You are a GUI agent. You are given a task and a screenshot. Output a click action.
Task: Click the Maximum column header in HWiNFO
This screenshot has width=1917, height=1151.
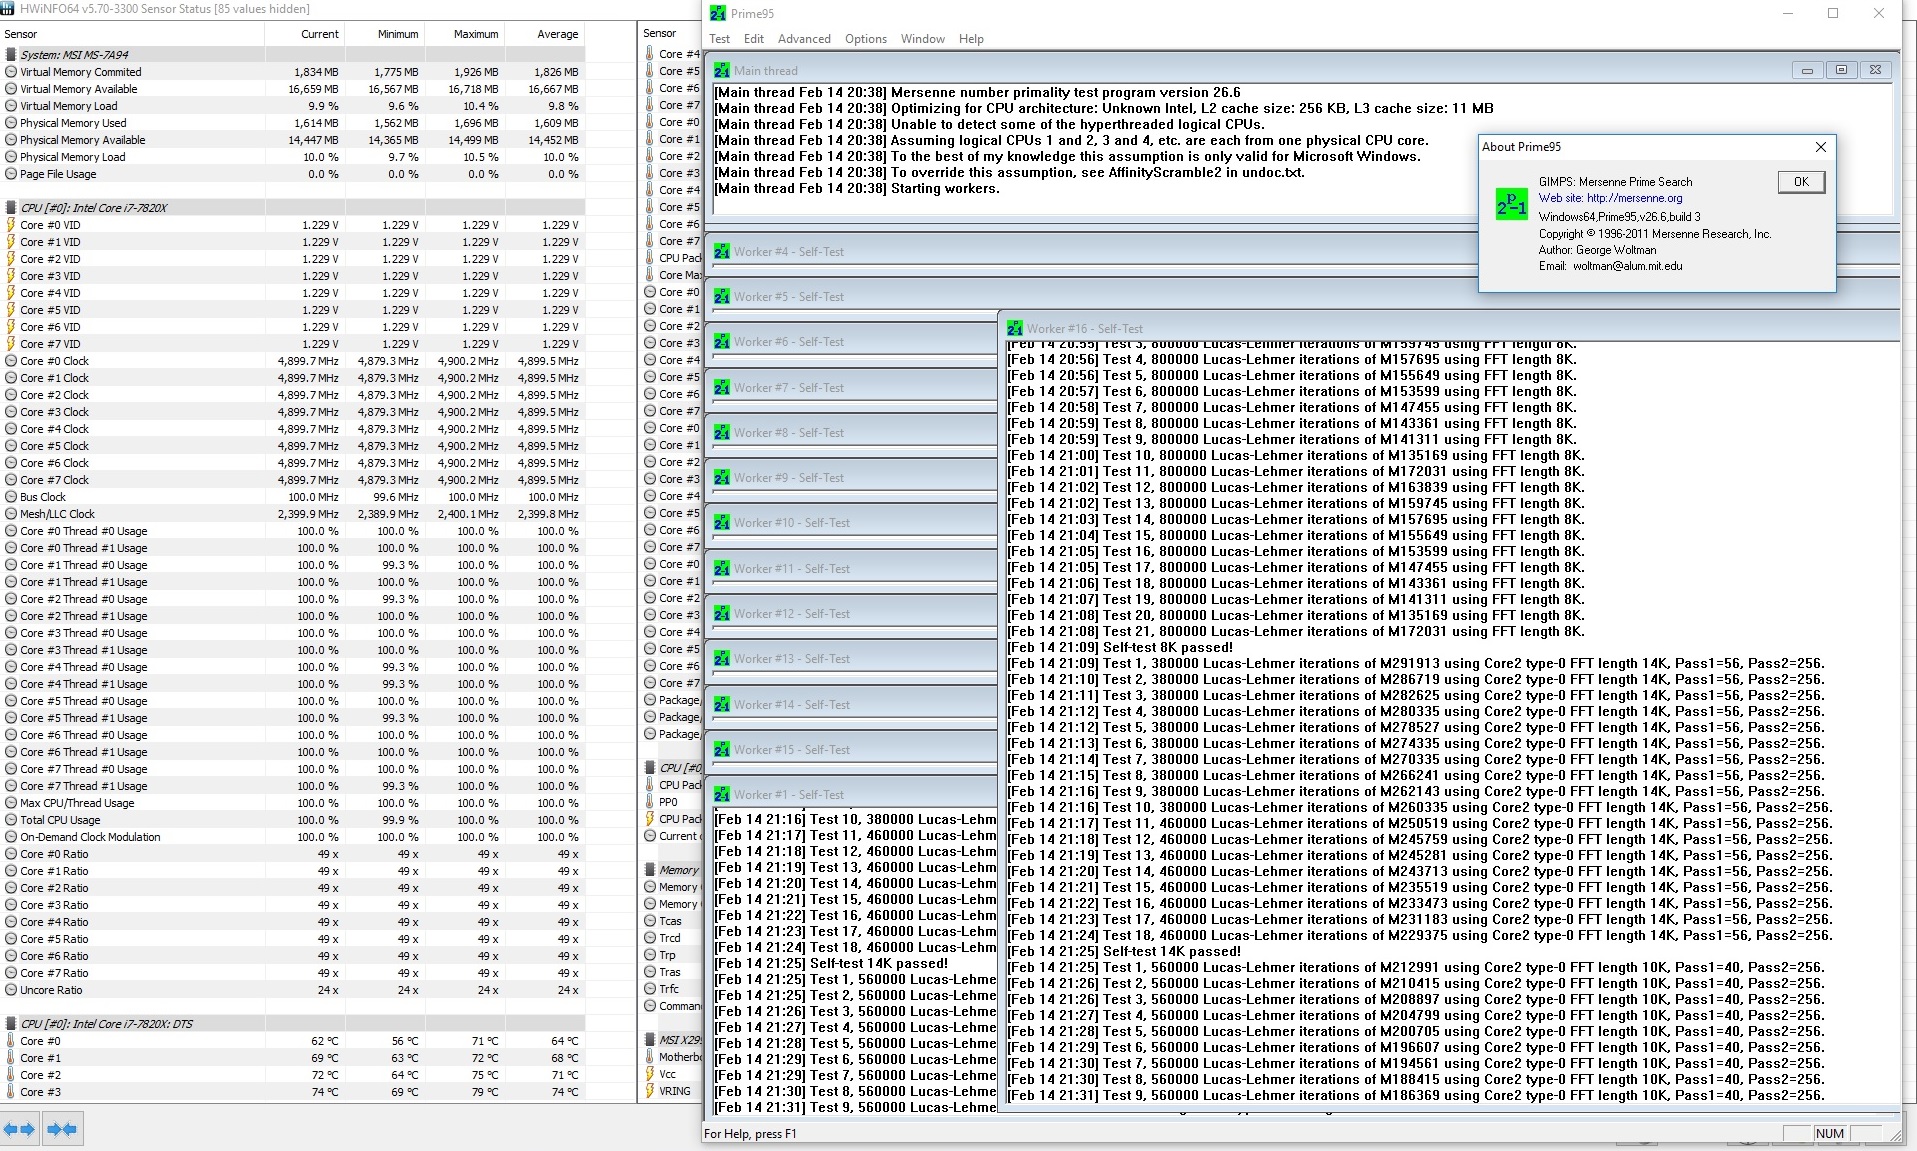point(476,34)
